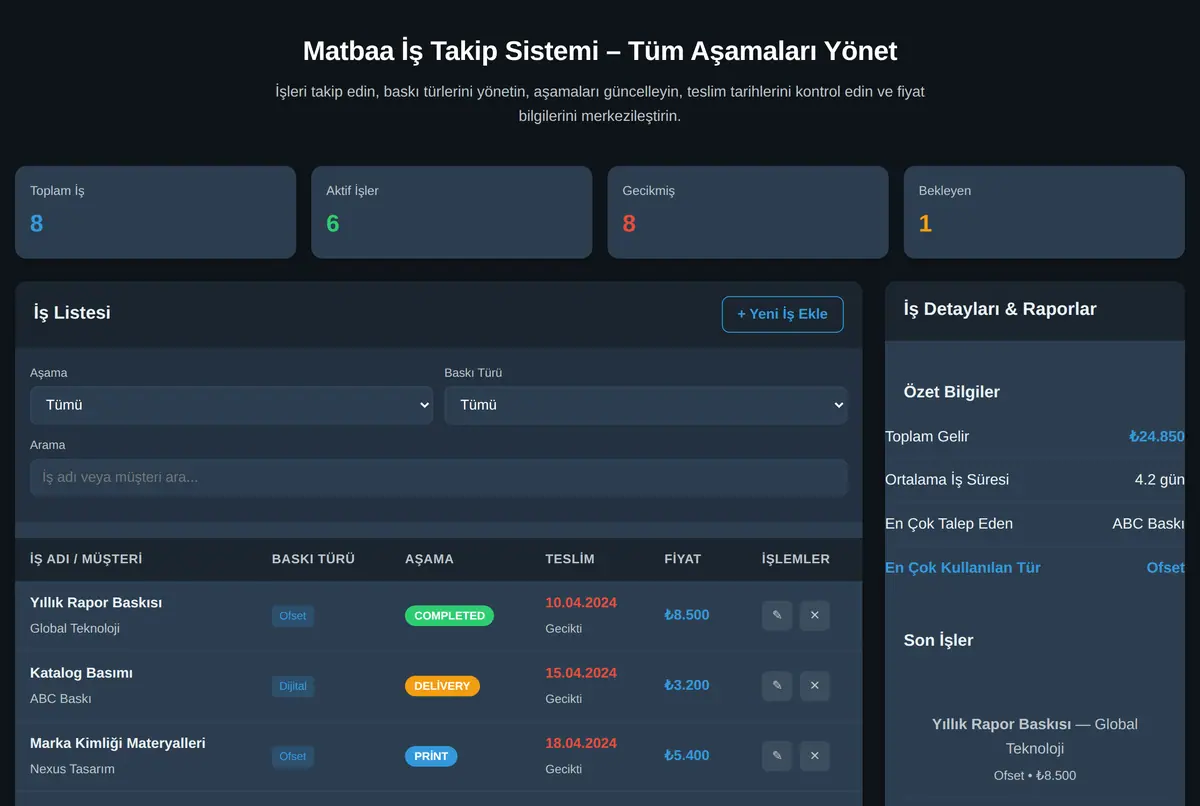Open the Aşama filter dropdown
The height and width of the screenshot is (806, 1200).
pyautogui.click(x=231, y=405)
